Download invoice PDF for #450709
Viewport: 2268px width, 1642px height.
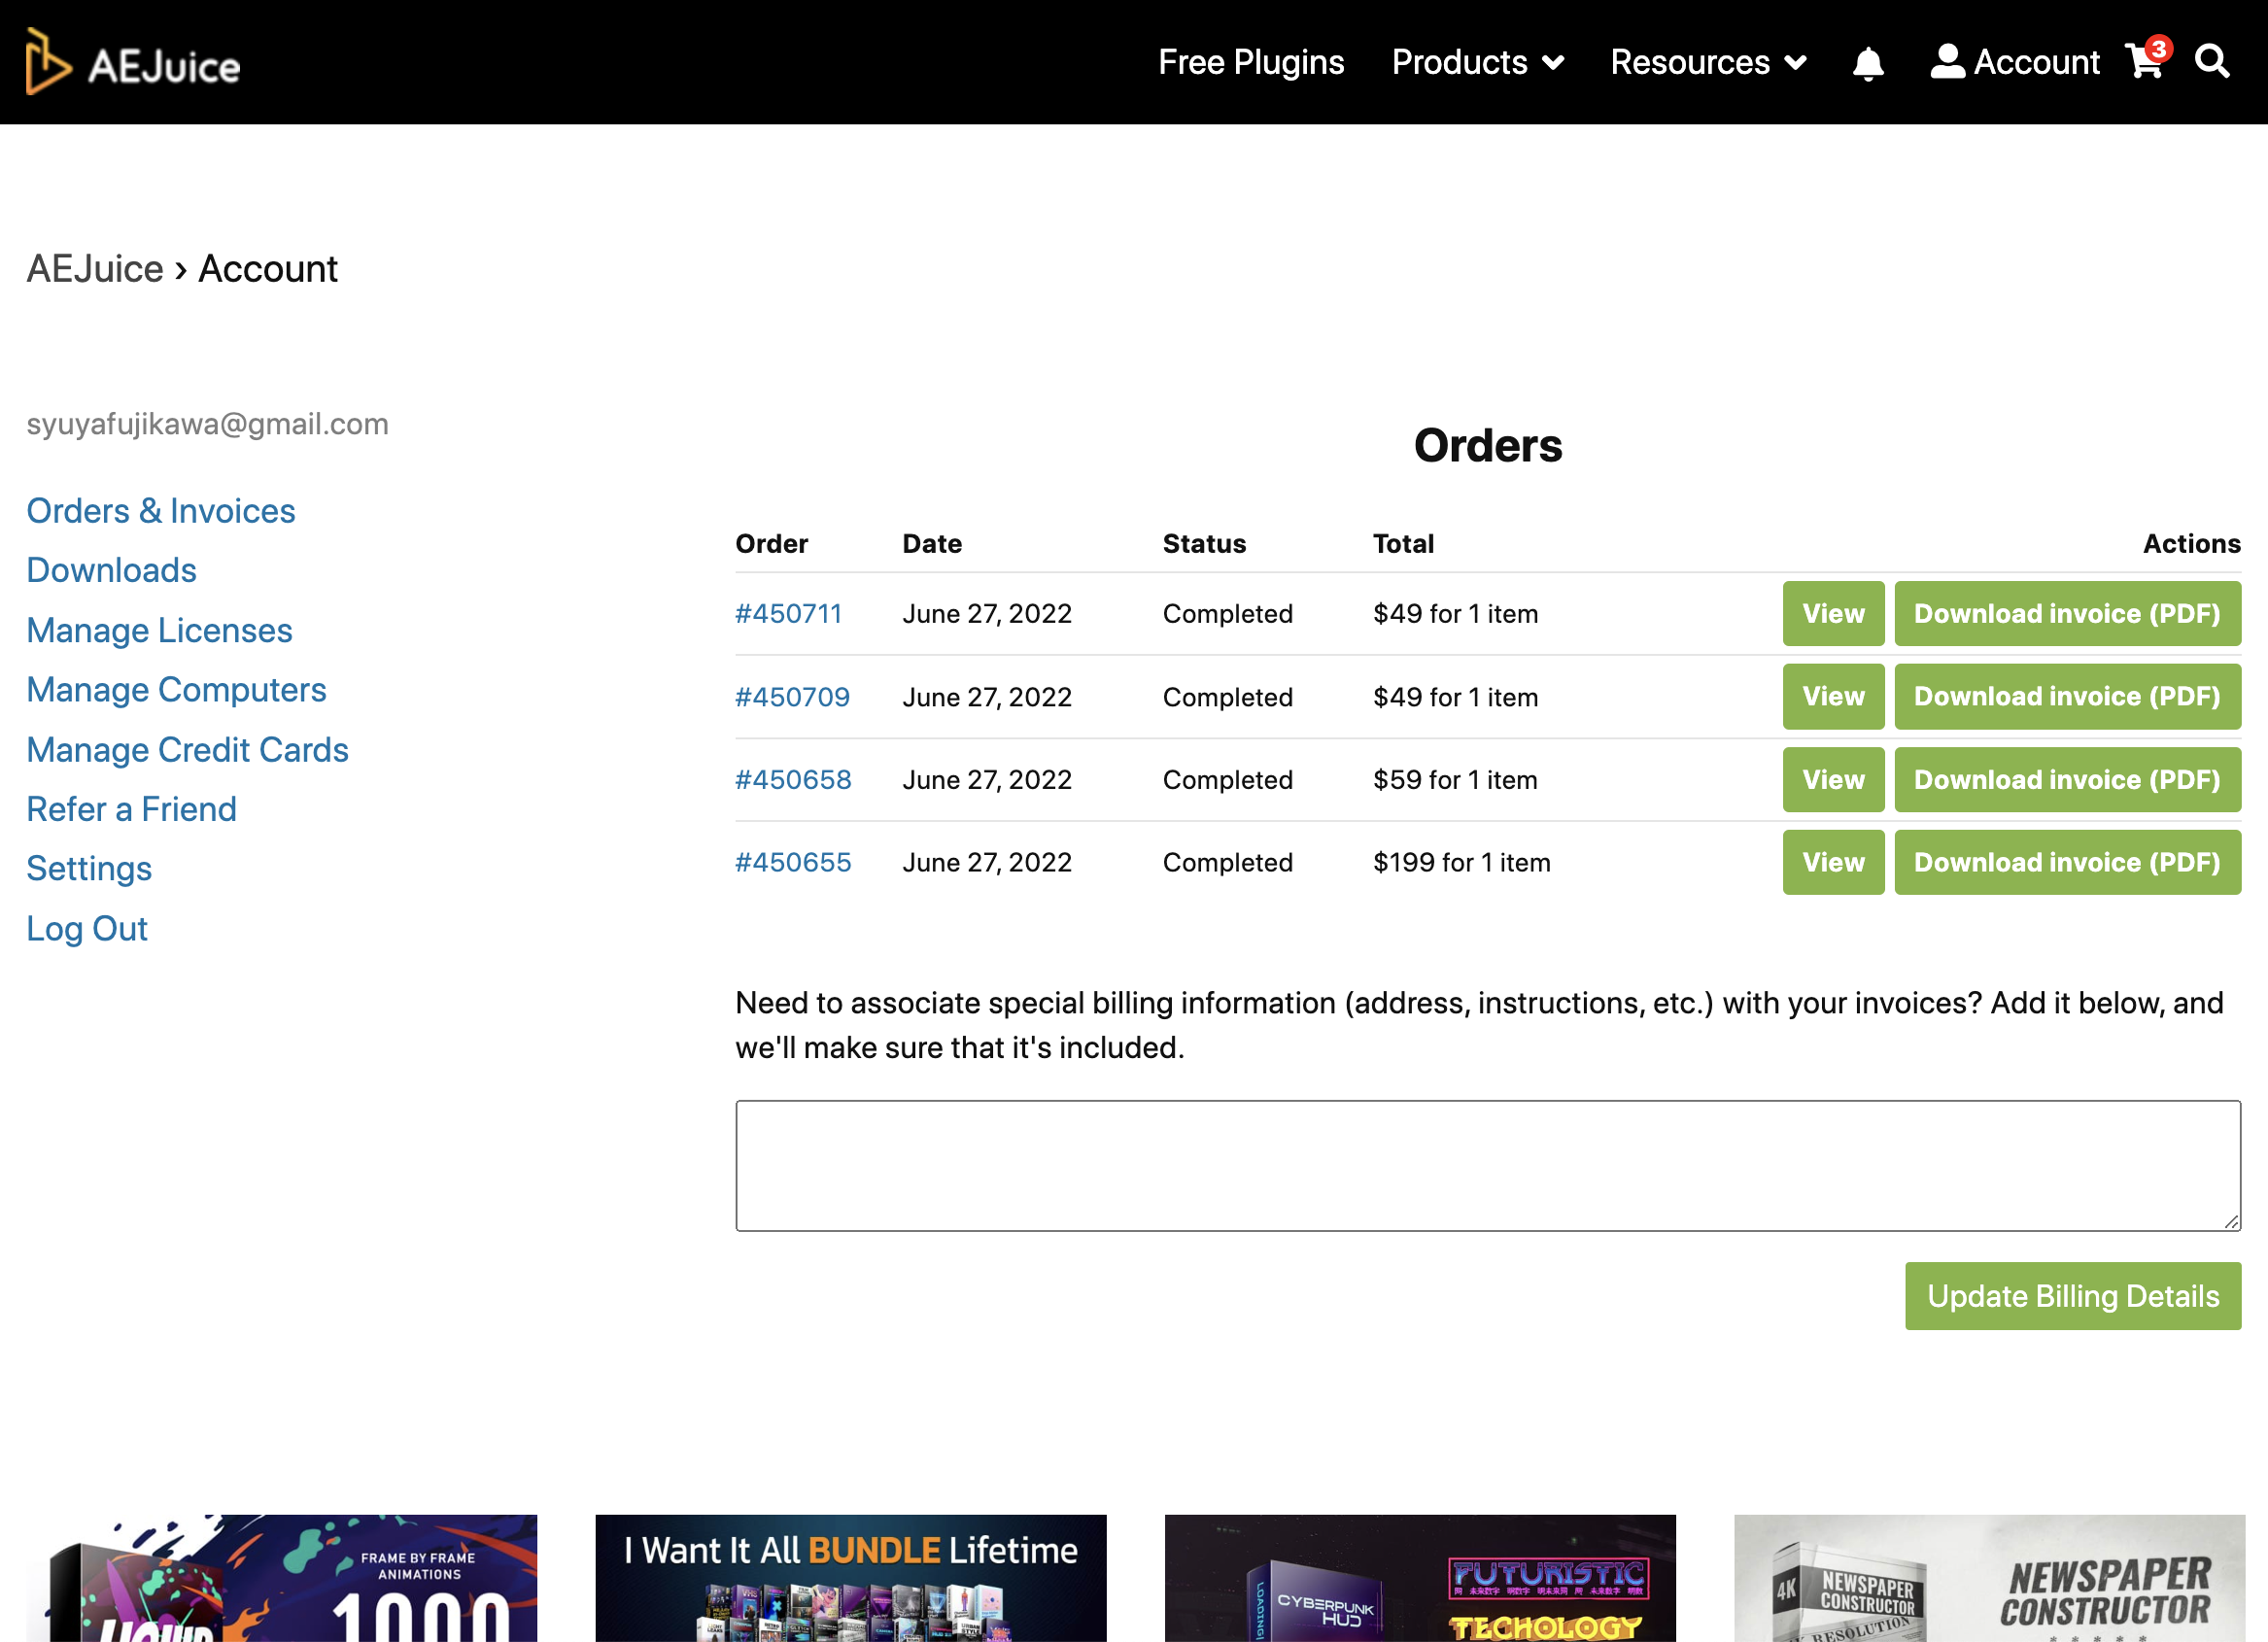point(2067,696)
